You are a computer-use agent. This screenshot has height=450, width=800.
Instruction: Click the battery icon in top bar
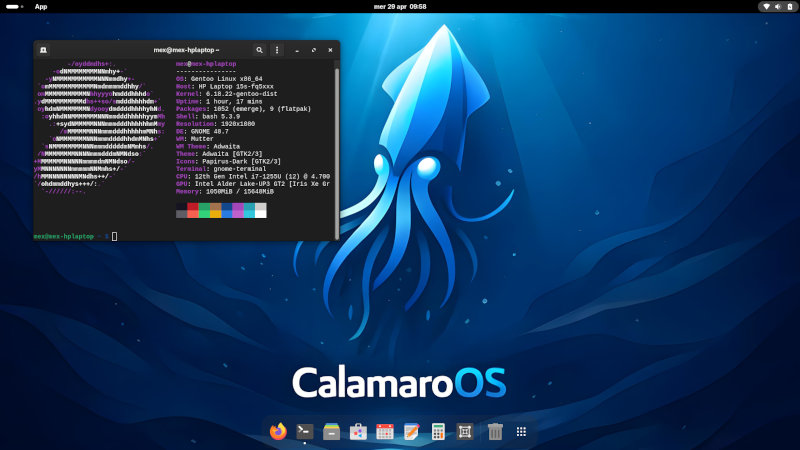[x=790, y=7]
